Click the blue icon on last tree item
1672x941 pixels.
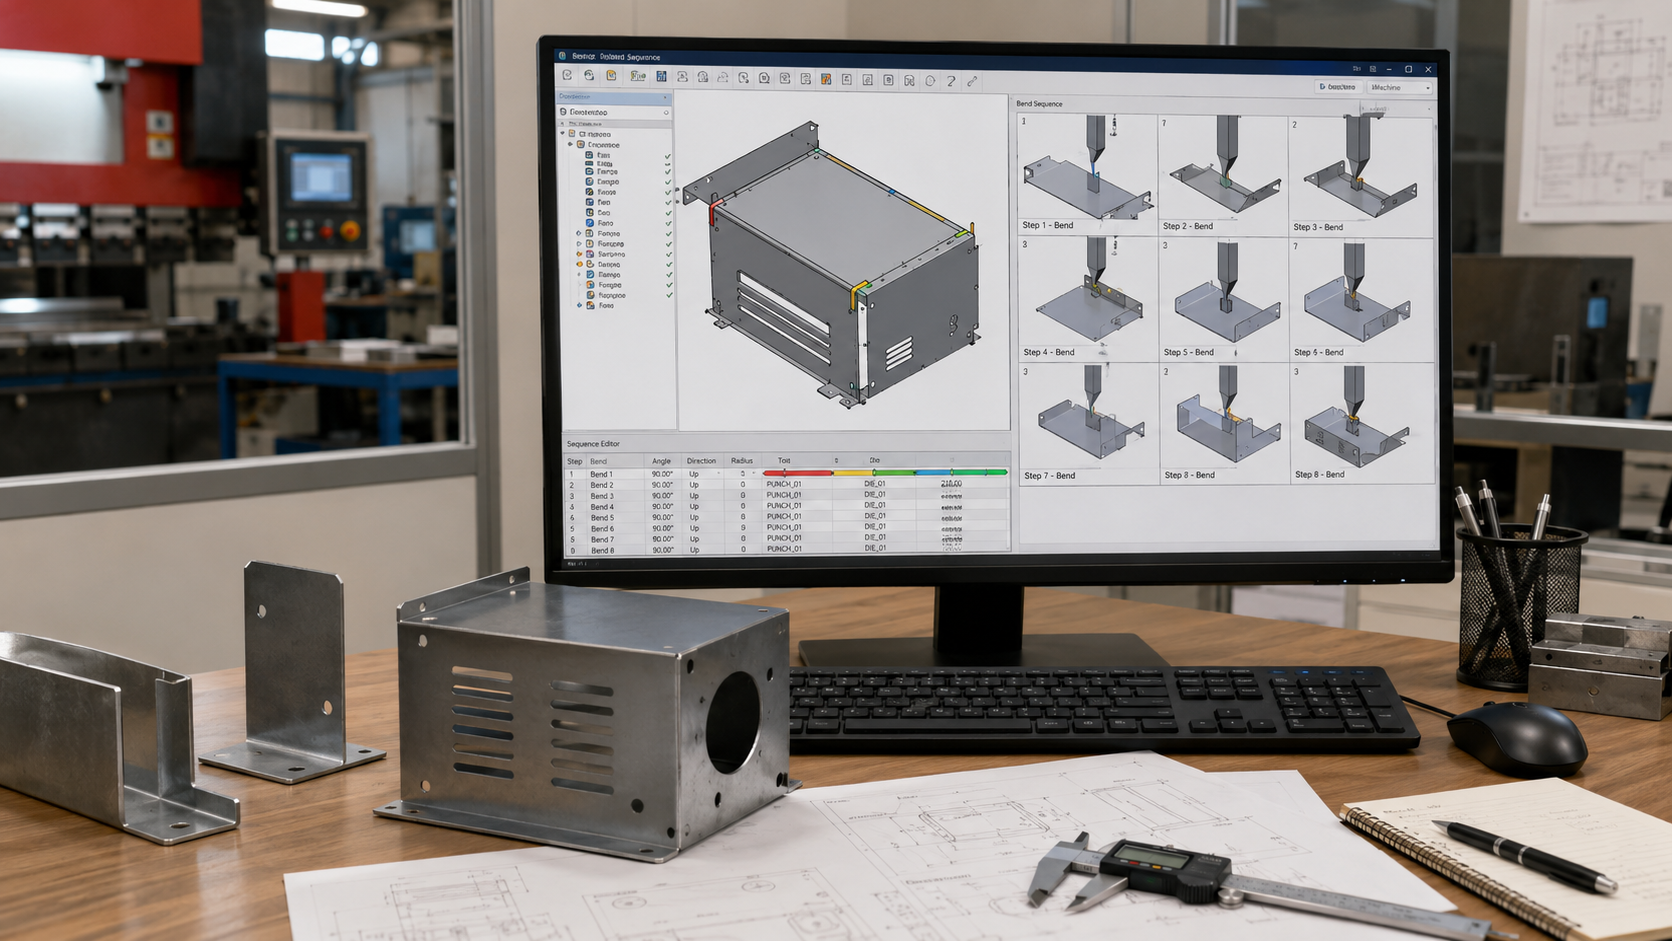point(590,305)
